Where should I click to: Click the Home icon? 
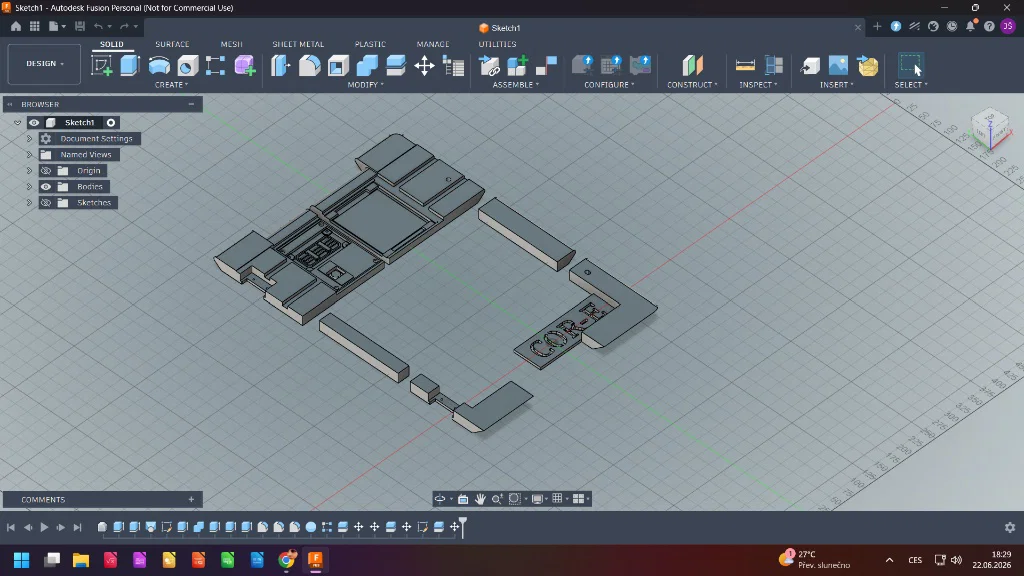[16, 26]
